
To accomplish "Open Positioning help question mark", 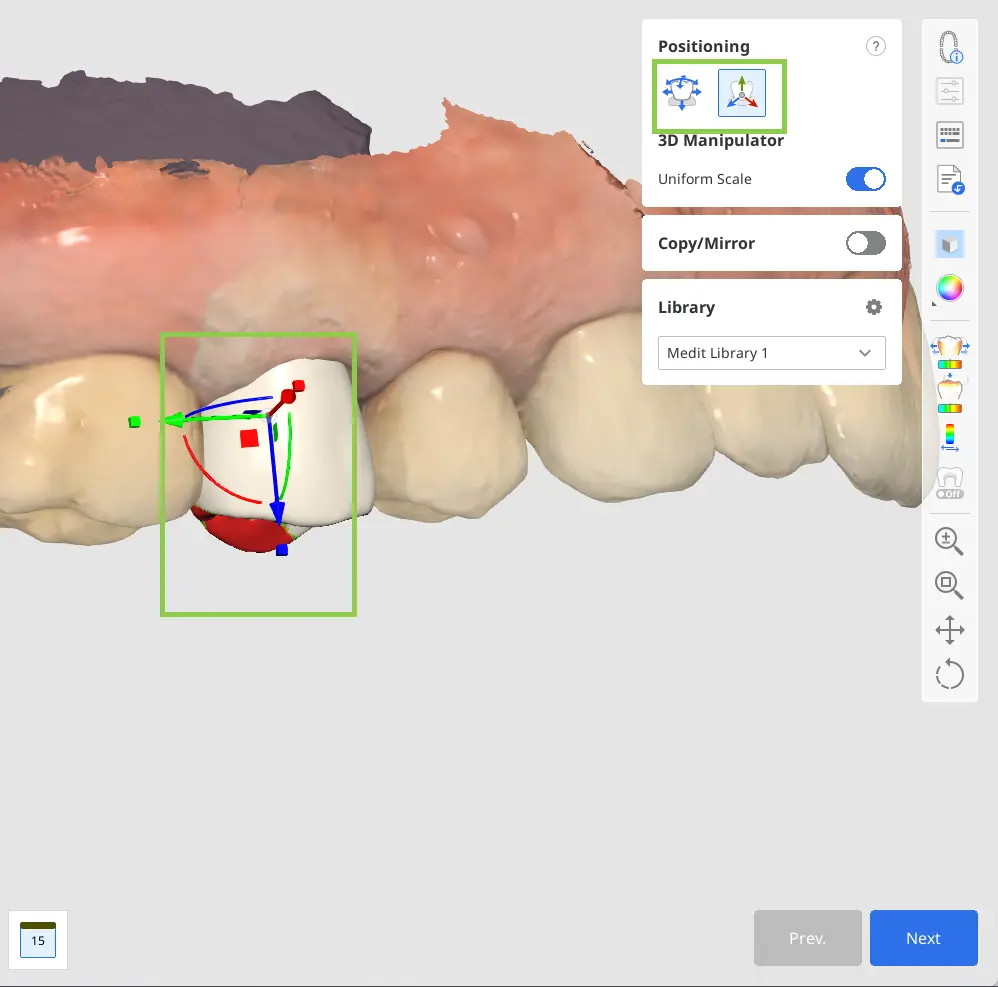I will (876, 46).
